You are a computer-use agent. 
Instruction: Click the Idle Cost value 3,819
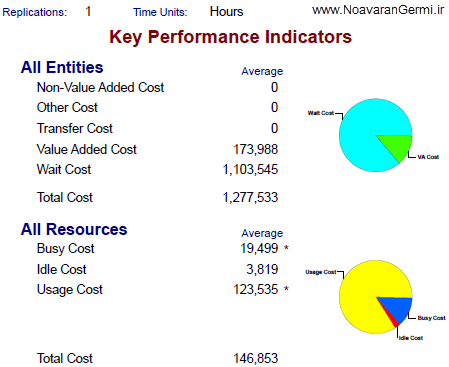262,269
